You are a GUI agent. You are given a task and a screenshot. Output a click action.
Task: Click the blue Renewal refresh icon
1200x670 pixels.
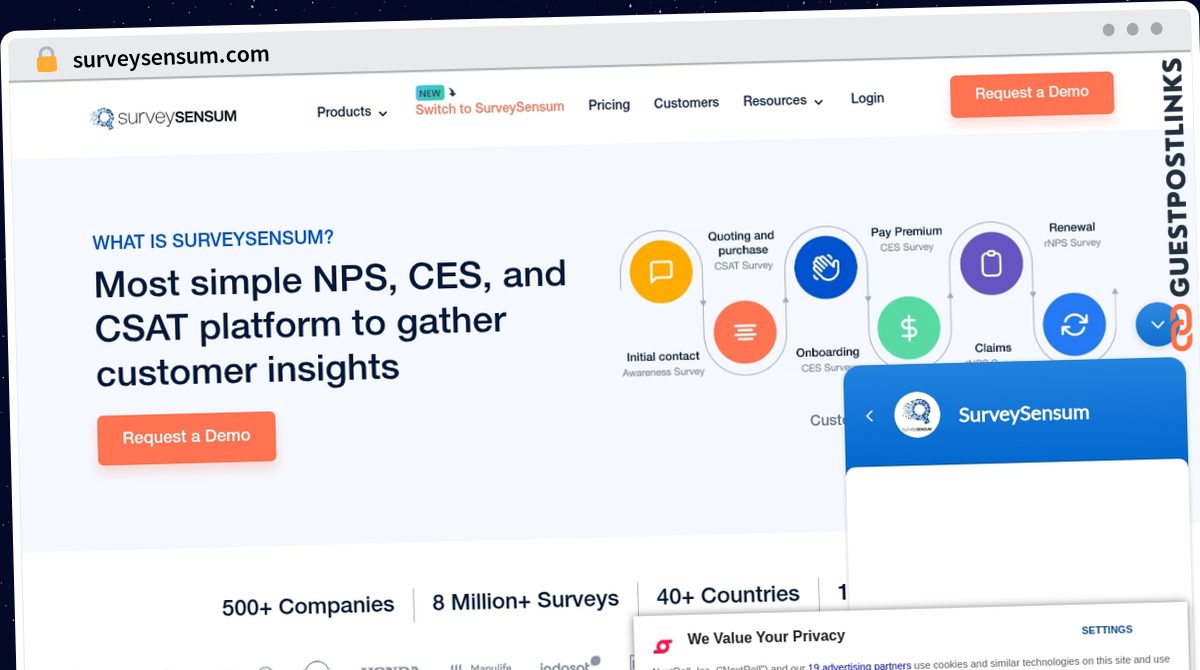pyautogui.click(x=1074, y=324)
